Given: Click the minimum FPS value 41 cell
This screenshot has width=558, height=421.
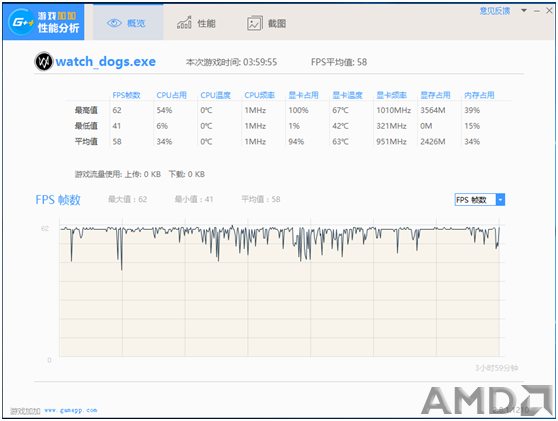Looking at the screenshot, I should coord(117,126).
